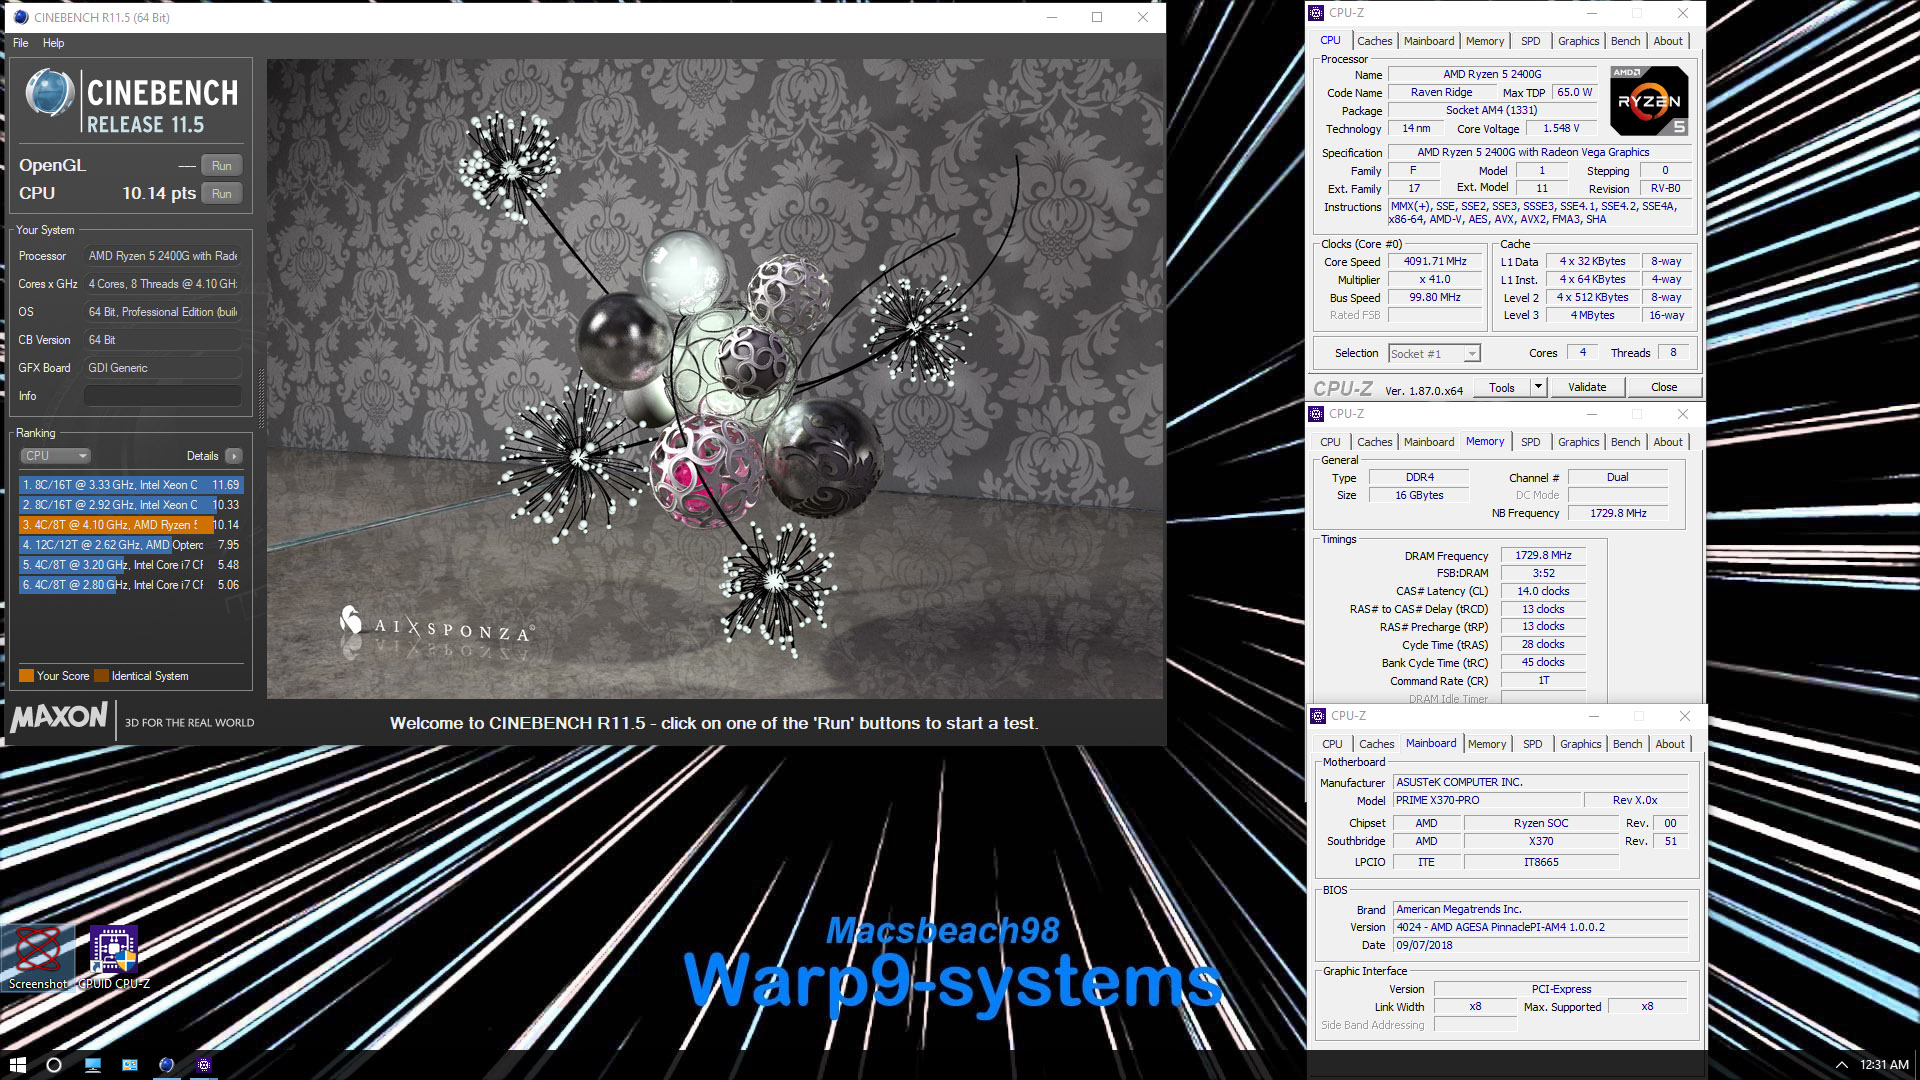
Task: Switch to Bench tab in bottom CPU-Z window
Action: pos(1627,744)
